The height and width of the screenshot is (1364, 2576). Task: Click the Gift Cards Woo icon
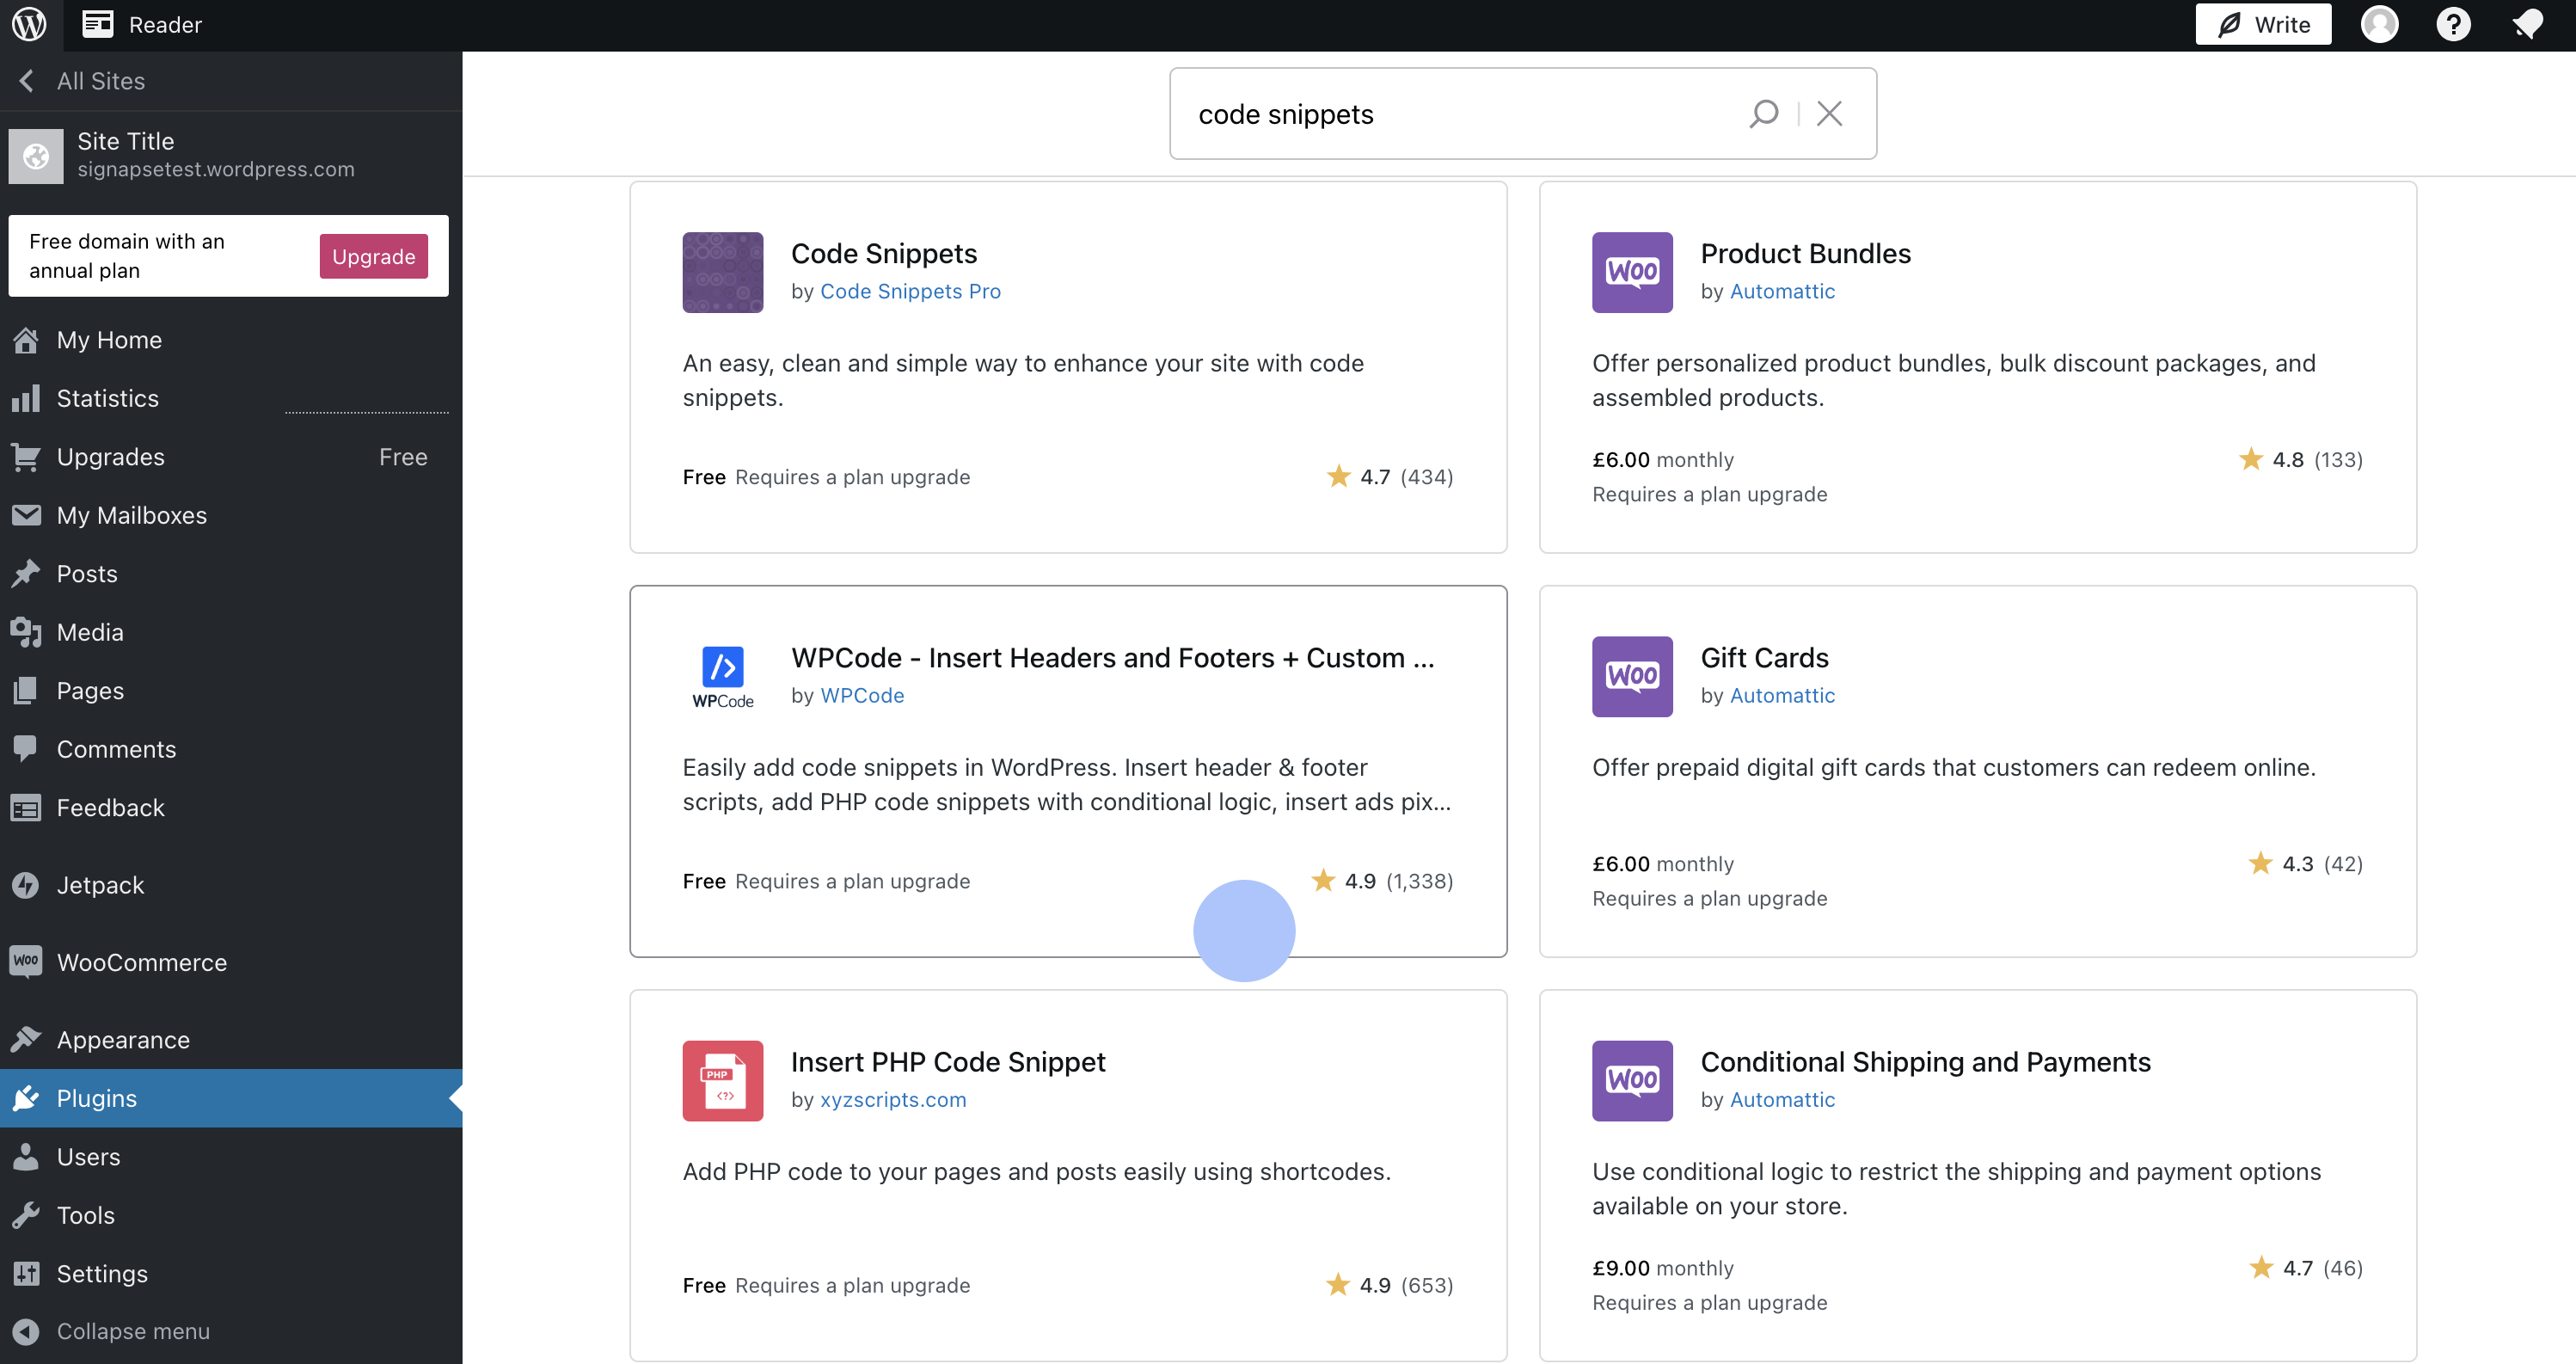pos(1632,676)
